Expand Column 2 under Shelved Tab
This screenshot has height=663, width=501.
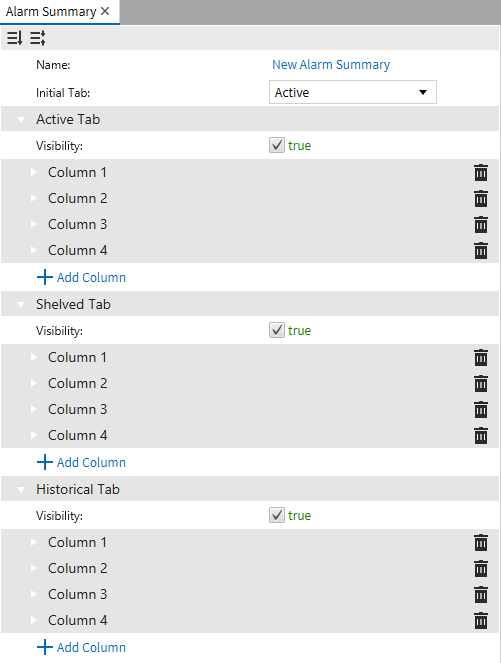[34, 384]
